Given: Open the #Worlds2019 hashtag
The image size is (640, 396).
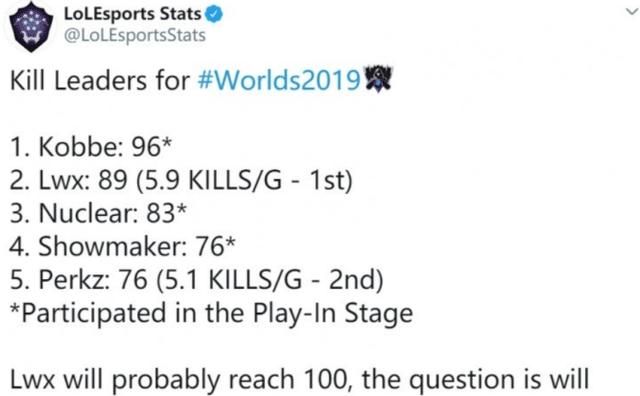Looking at the screenshot, I should tap(279, 80).
